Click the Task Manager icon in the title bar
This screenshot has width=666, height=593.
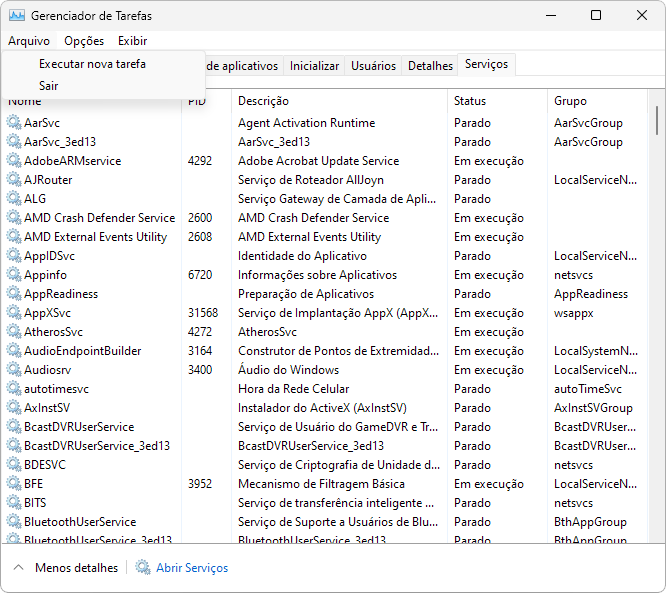[16, 16]
